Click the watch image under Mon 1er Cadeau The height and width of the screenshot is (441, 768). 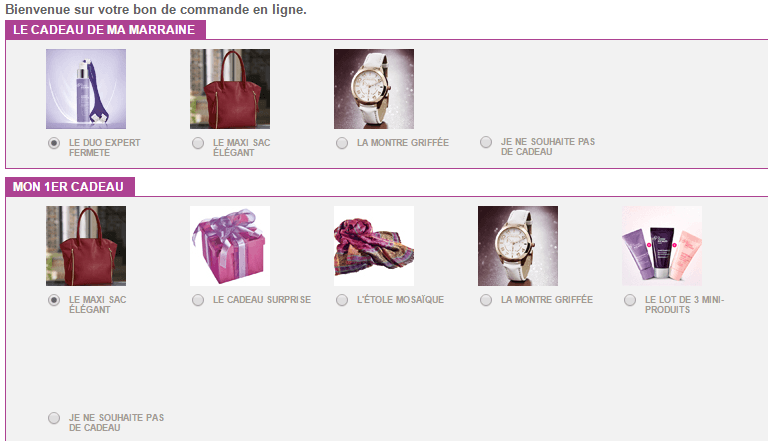pos(518,245)
